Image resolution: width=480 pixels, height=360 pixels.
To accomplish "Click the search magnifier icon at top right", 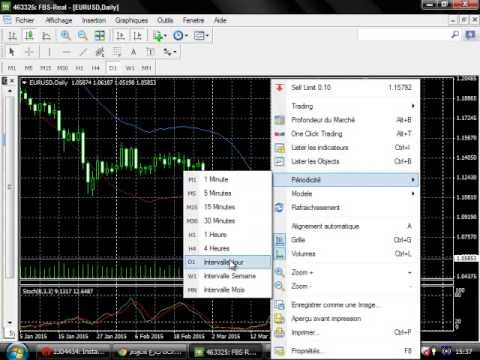I will 455,34.
